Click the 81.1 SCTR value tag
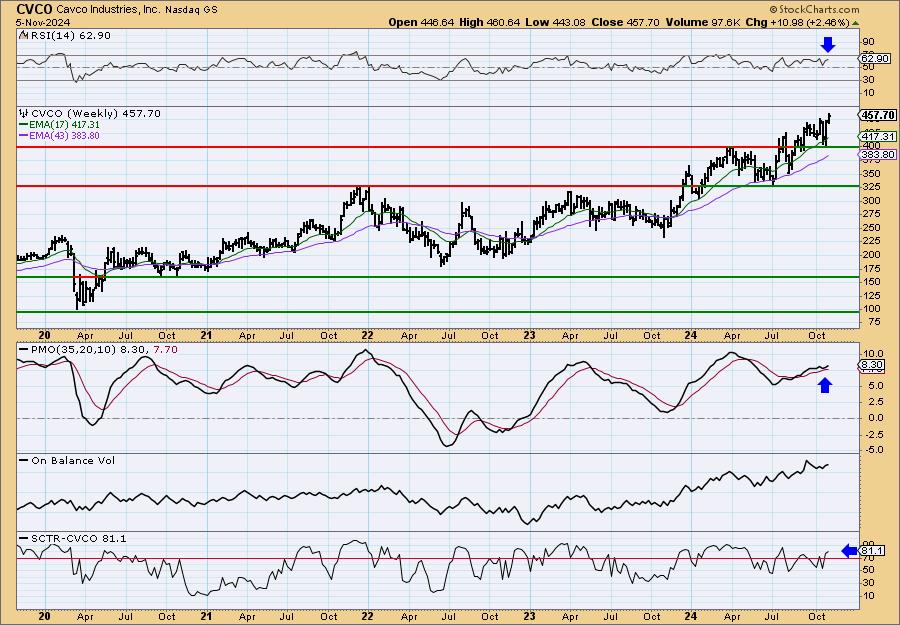 point(872,552)
